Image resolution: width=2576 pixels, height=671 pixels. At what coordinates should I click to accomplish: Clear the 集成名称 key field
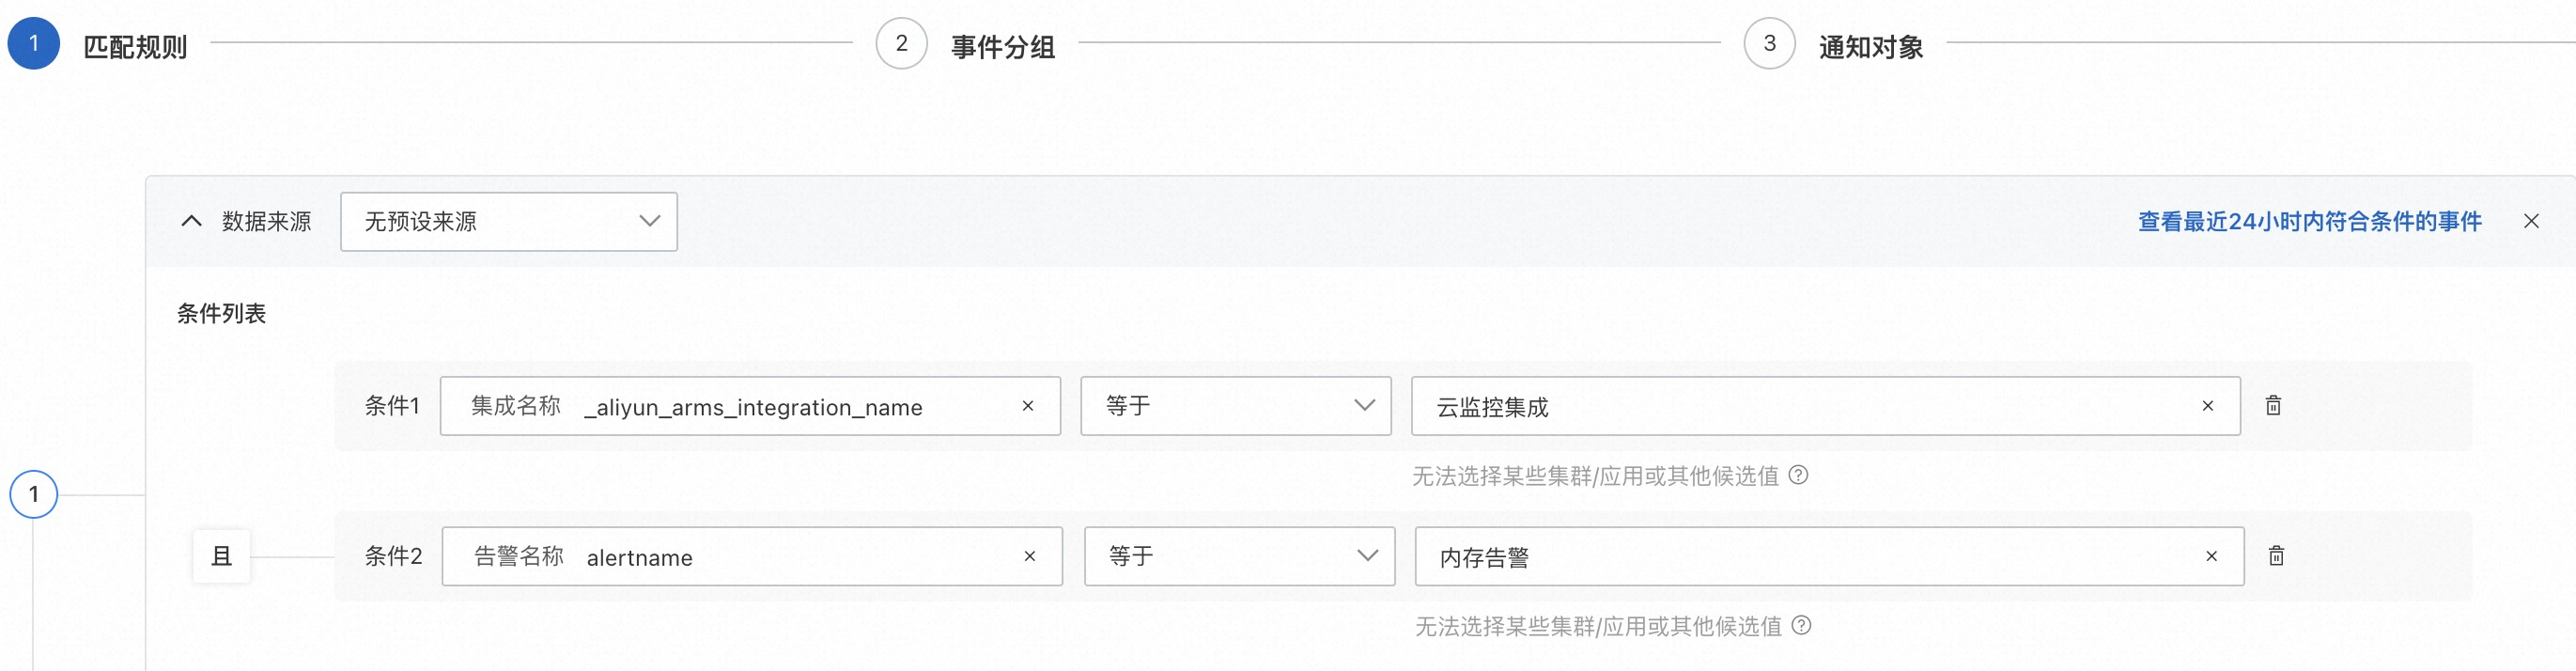coord(1027,406)
